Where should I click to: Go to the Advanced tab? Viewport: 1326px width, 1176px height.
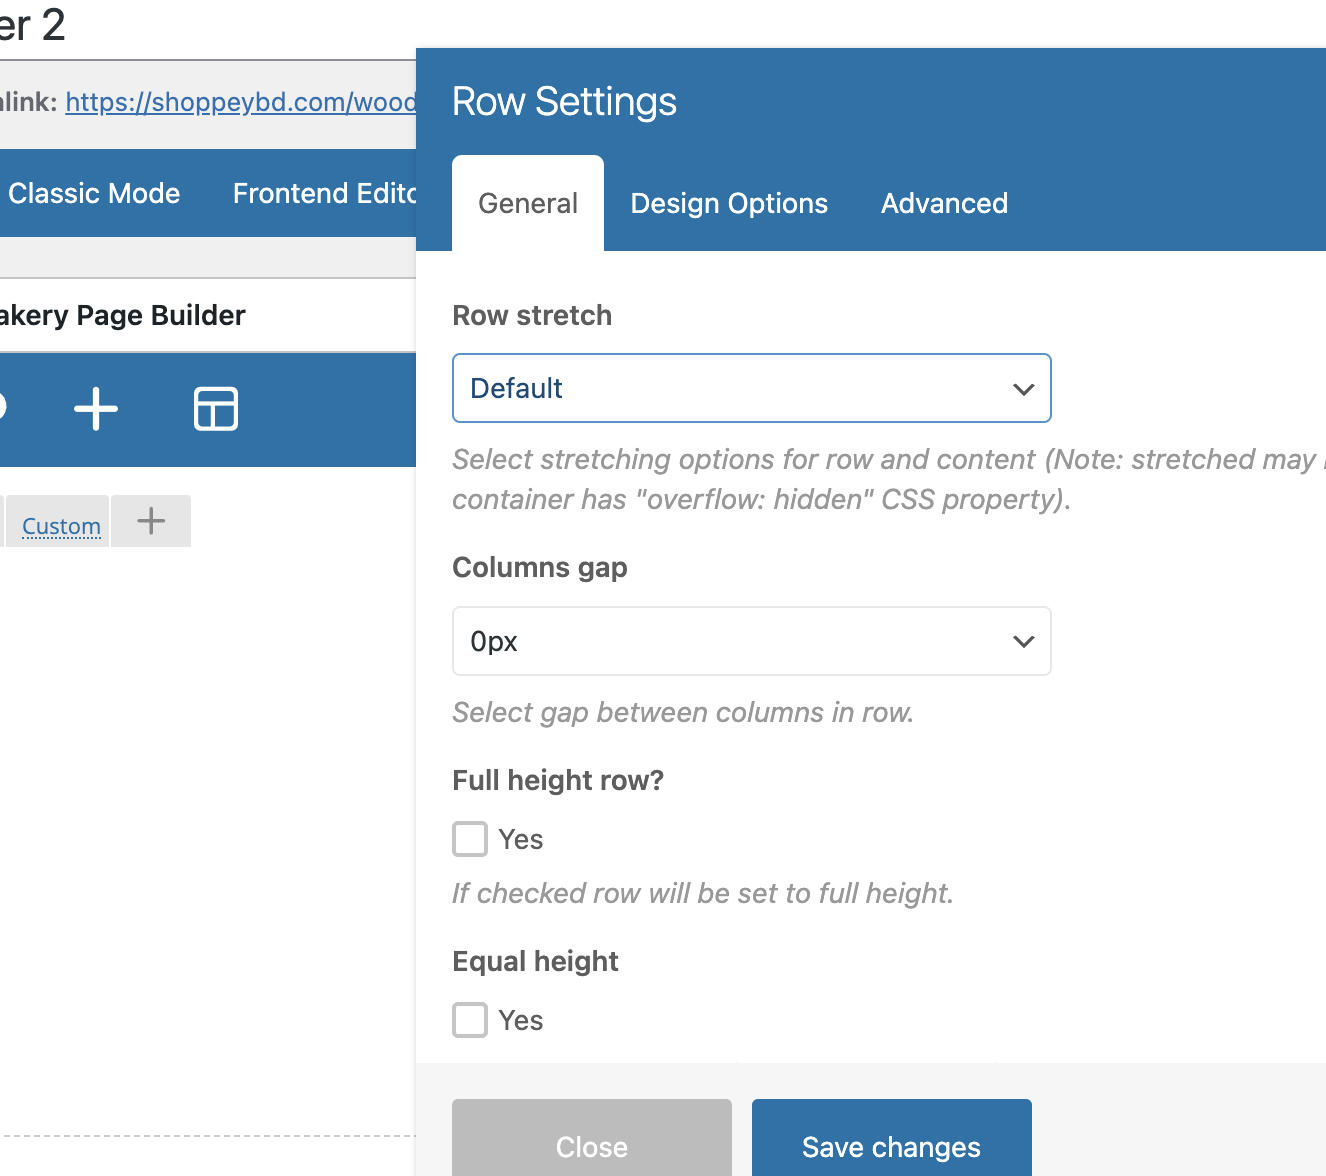(944, 204)
